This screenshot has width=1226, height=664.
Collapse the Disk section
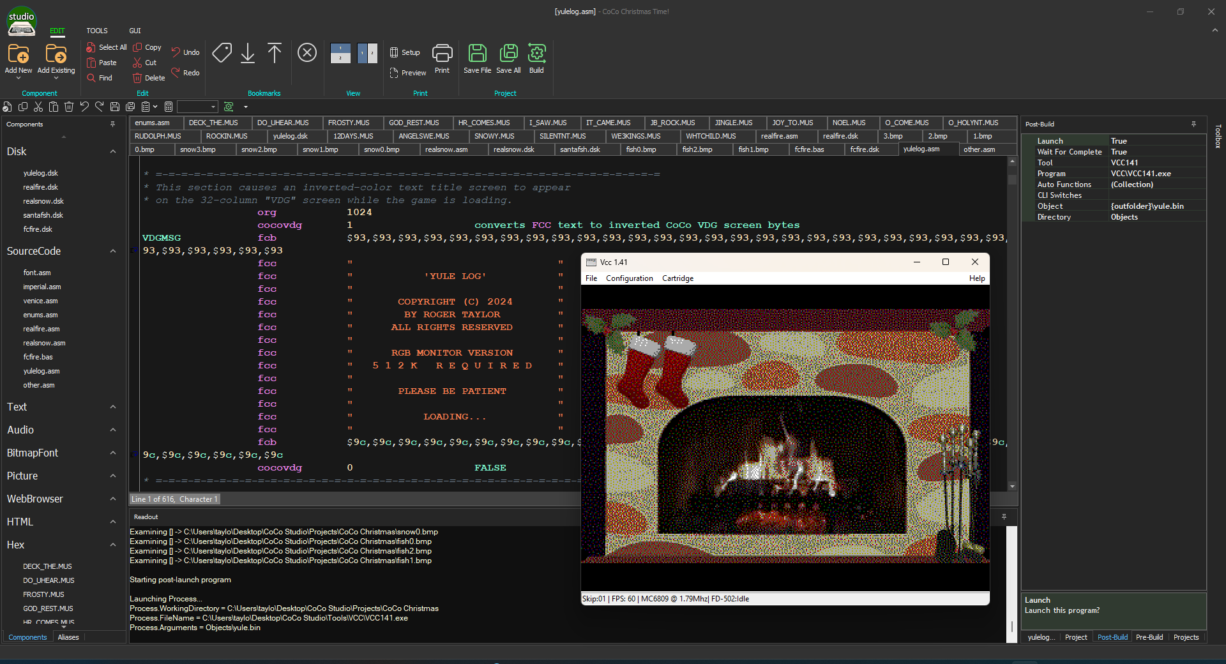tap(112, 152)
